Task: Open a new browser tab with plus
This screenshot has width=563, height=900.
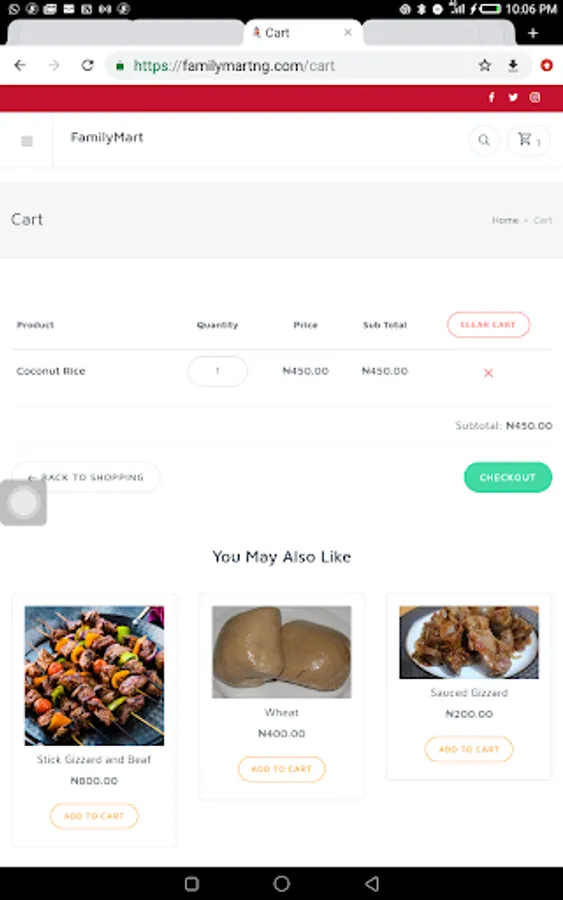Action: coord(533,33)
